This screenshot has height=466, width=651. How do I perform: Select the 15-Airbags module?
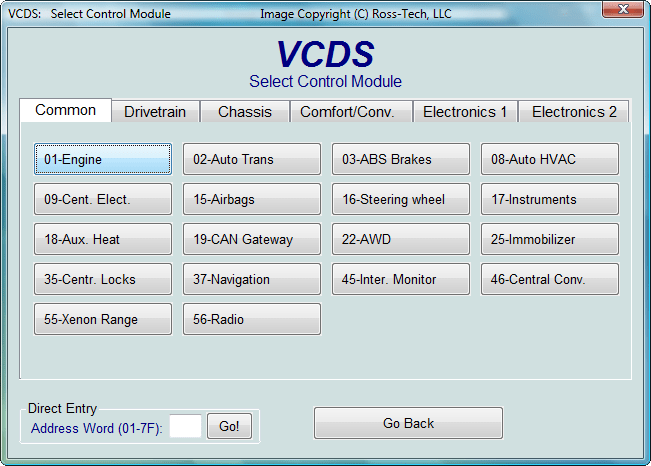[x=252, y=199]
